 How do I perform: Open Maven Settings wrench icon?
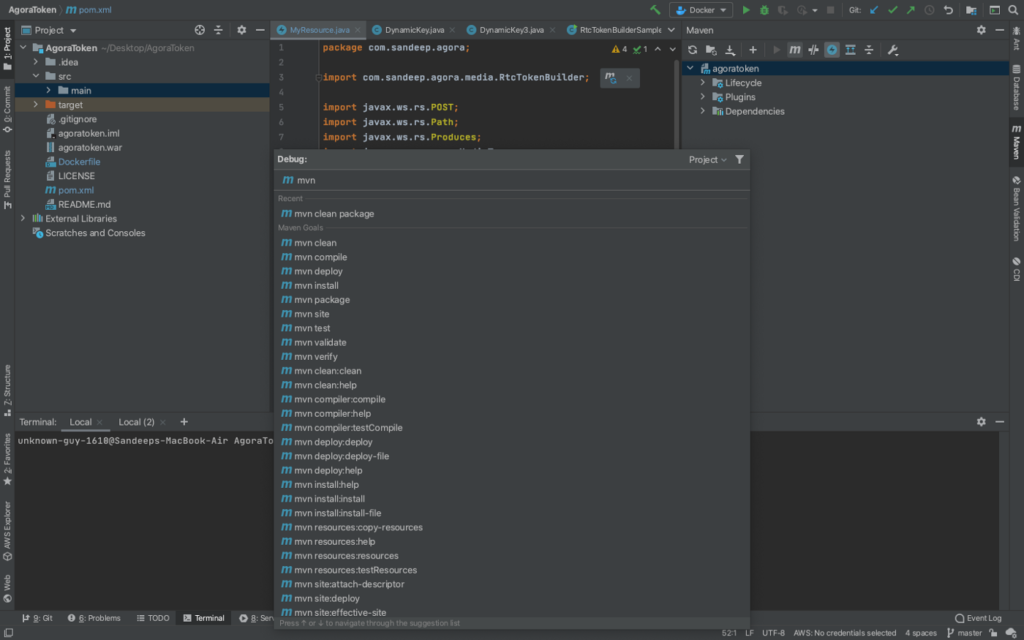(x=893, y=50)
